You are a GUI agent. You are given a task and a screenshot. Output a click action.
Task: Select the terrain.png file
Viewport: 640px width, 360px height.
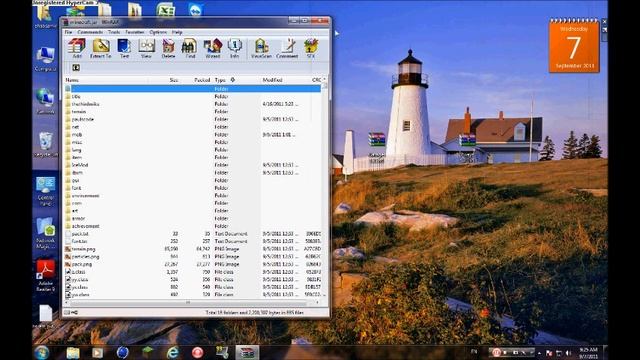pos(193,249)
